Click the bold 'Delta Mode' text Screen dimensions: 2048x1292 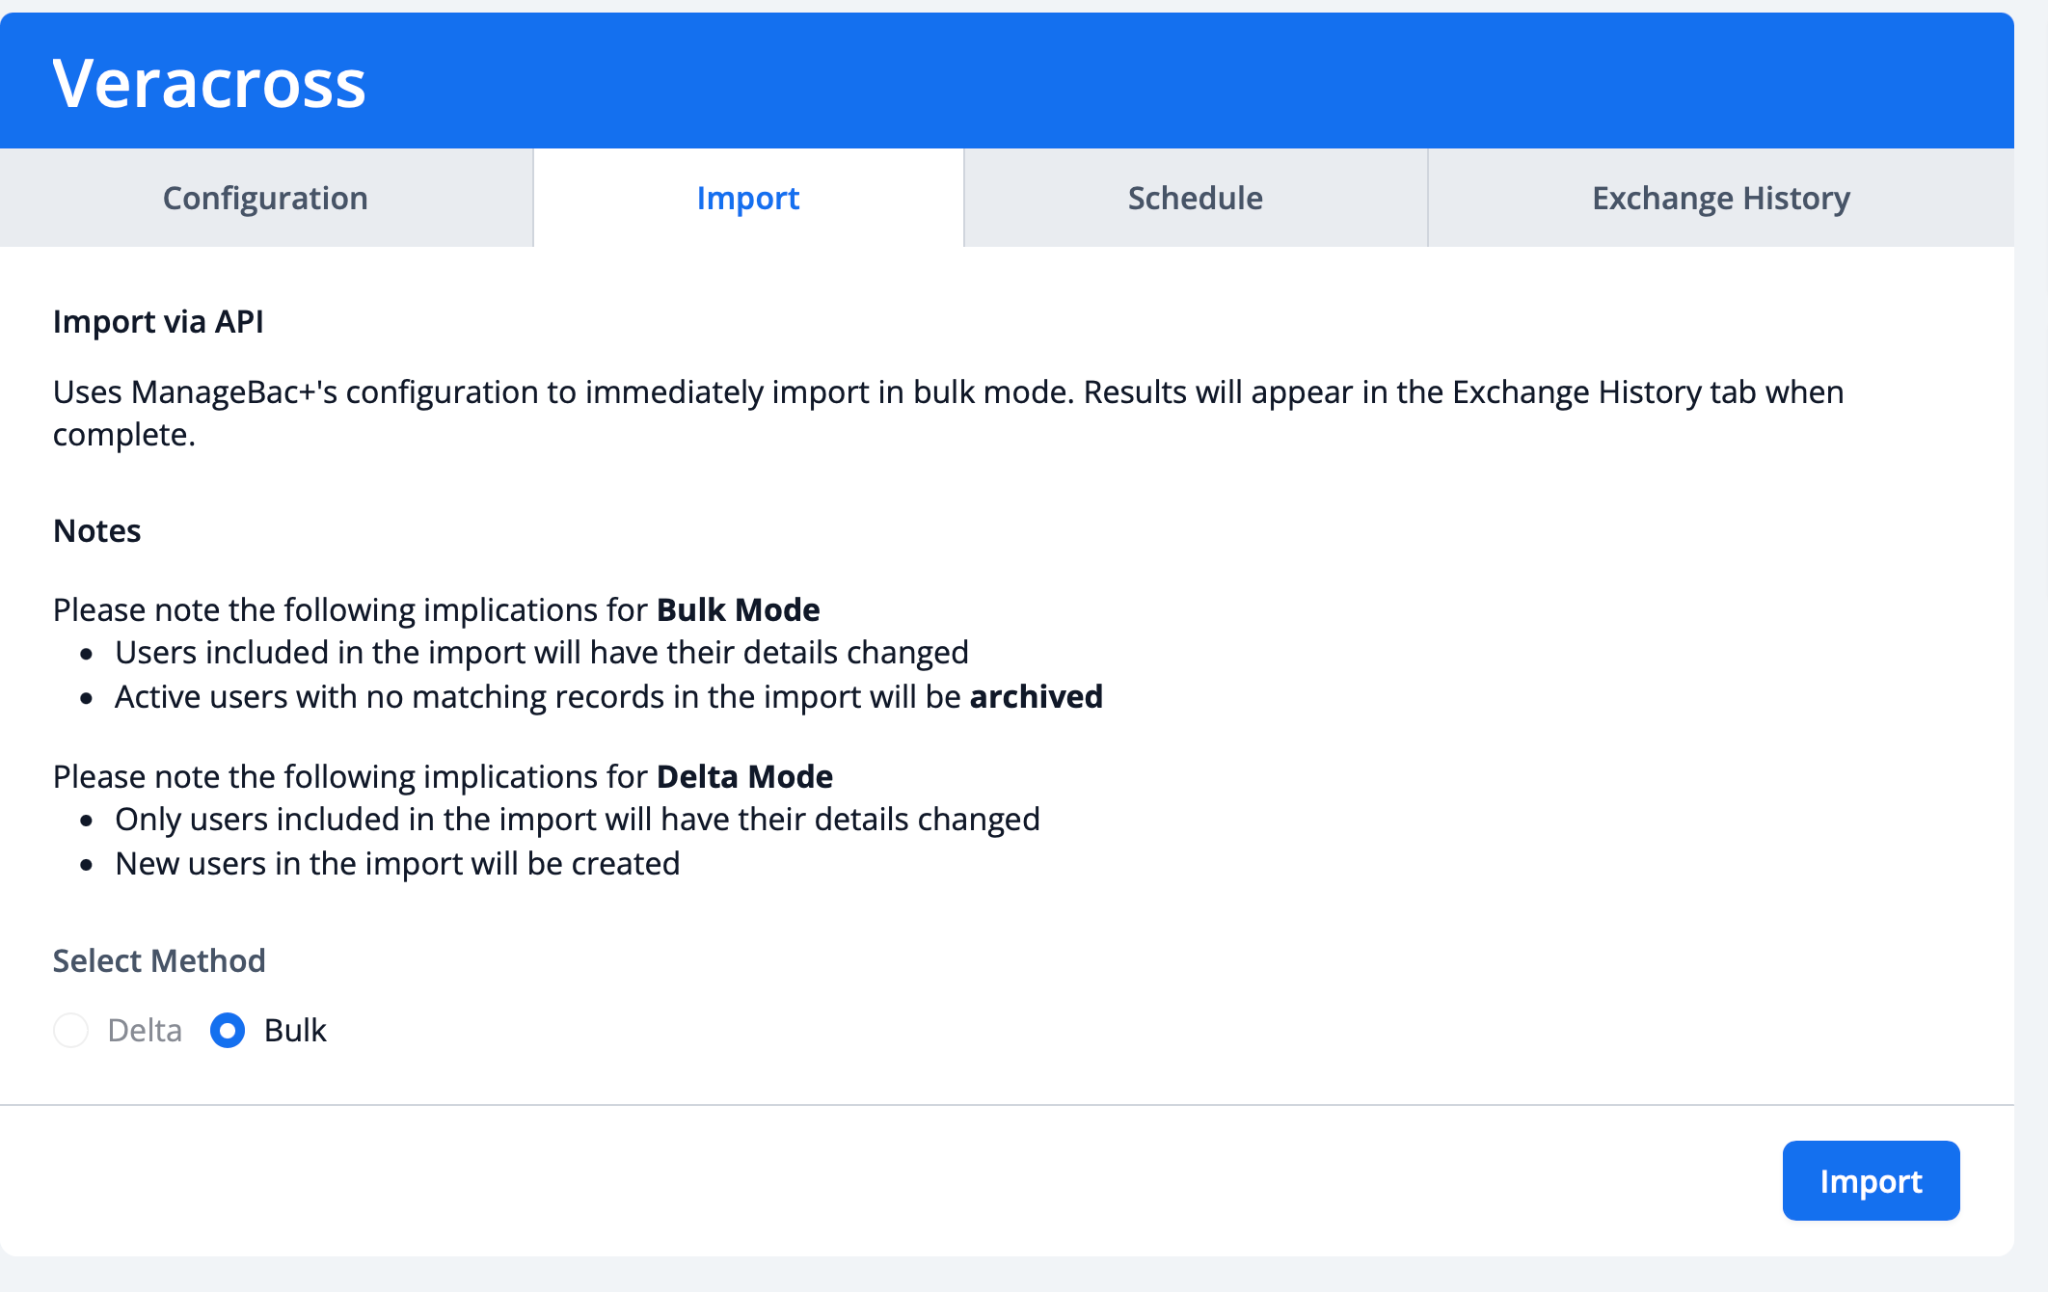745,776
